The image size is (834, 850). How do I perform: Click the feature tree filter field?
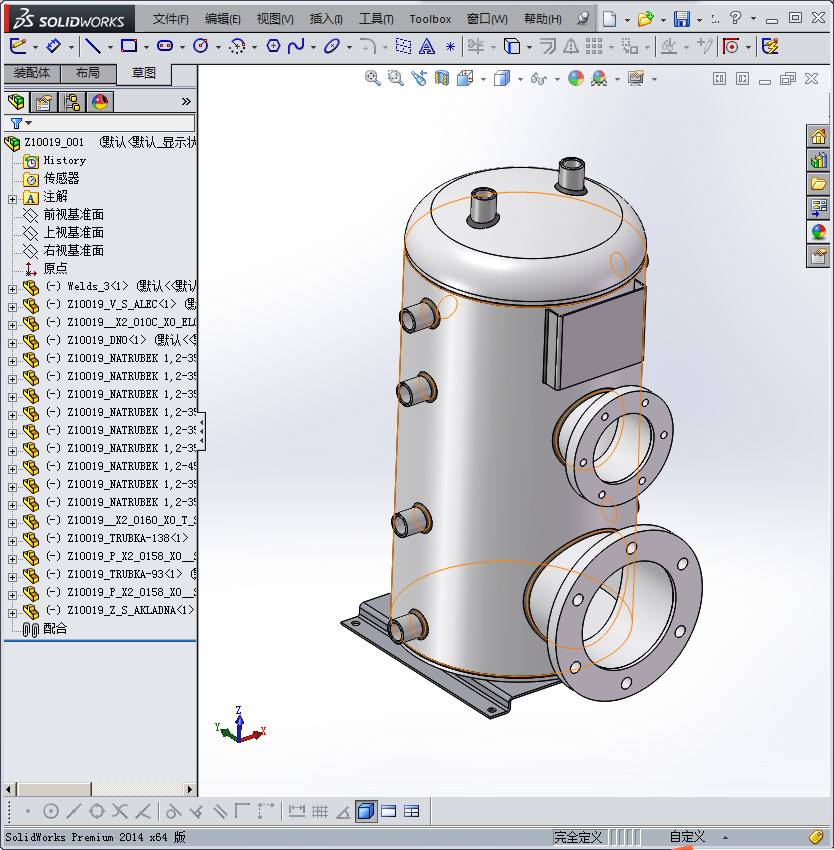[x=99, y=123]
